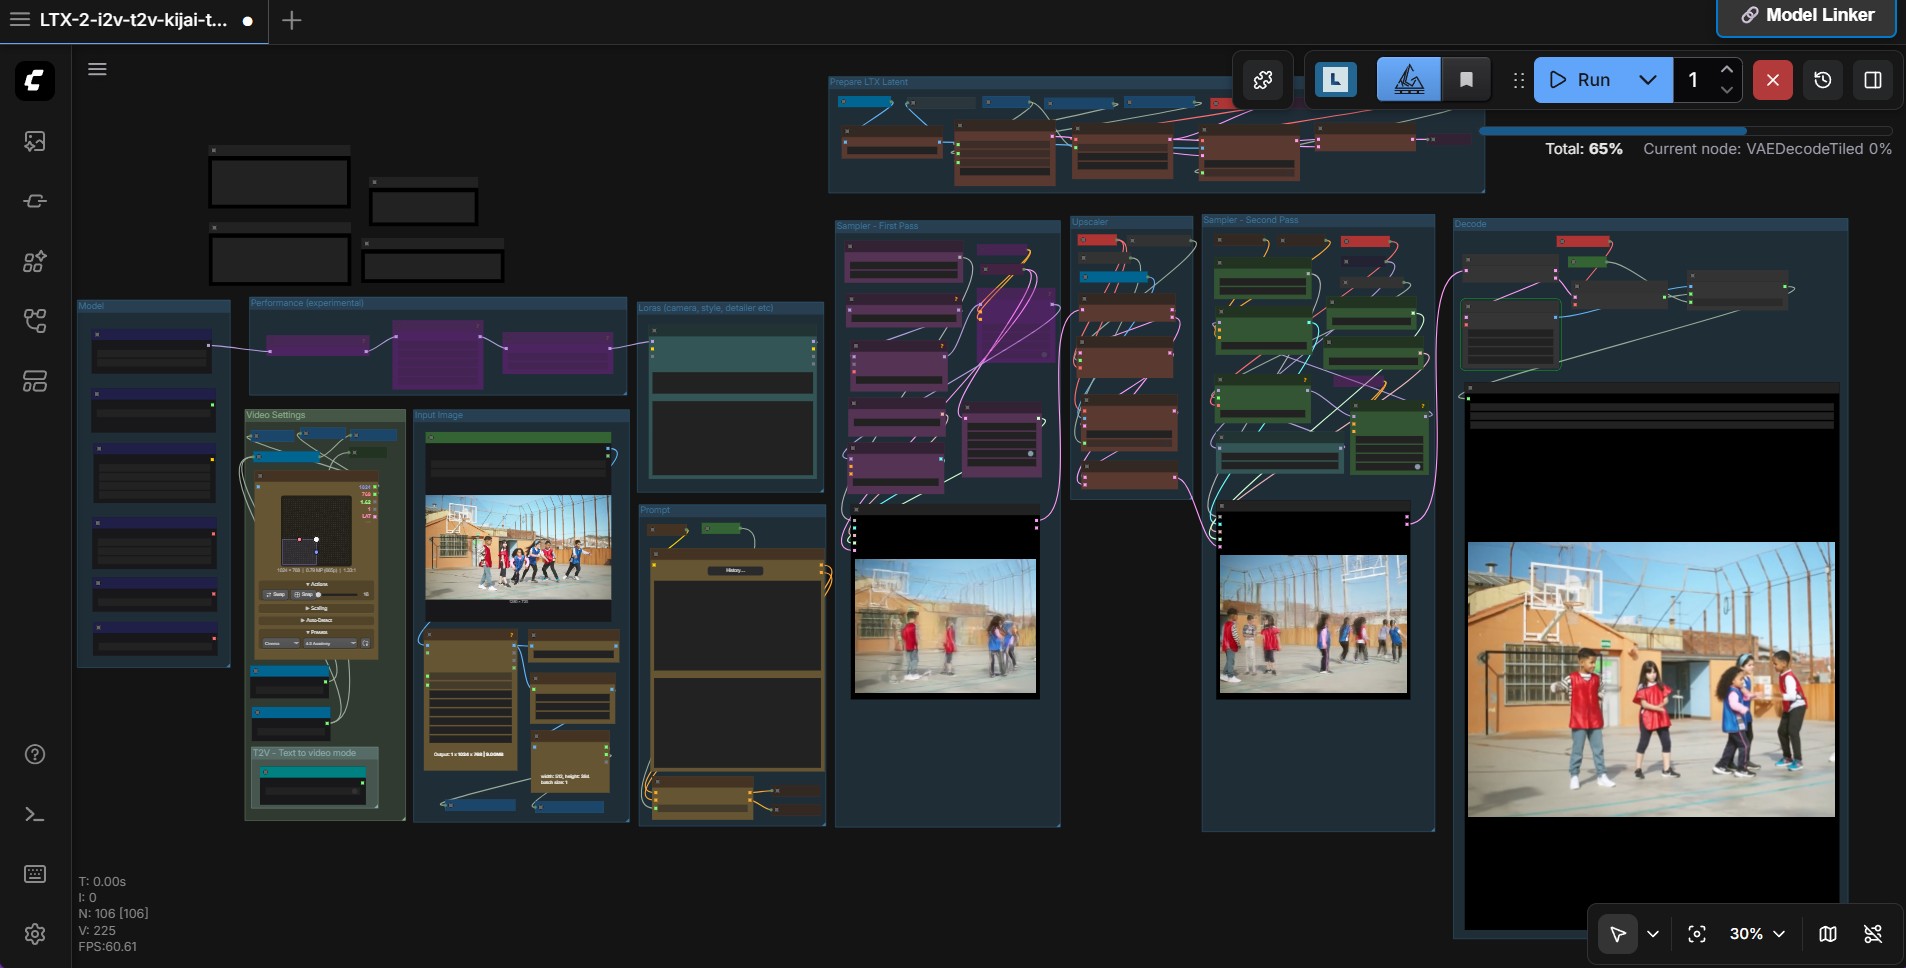Open the workflows tree sidebar icon
This screenshot has height=968, width=1906.
[x=35, y=321]
